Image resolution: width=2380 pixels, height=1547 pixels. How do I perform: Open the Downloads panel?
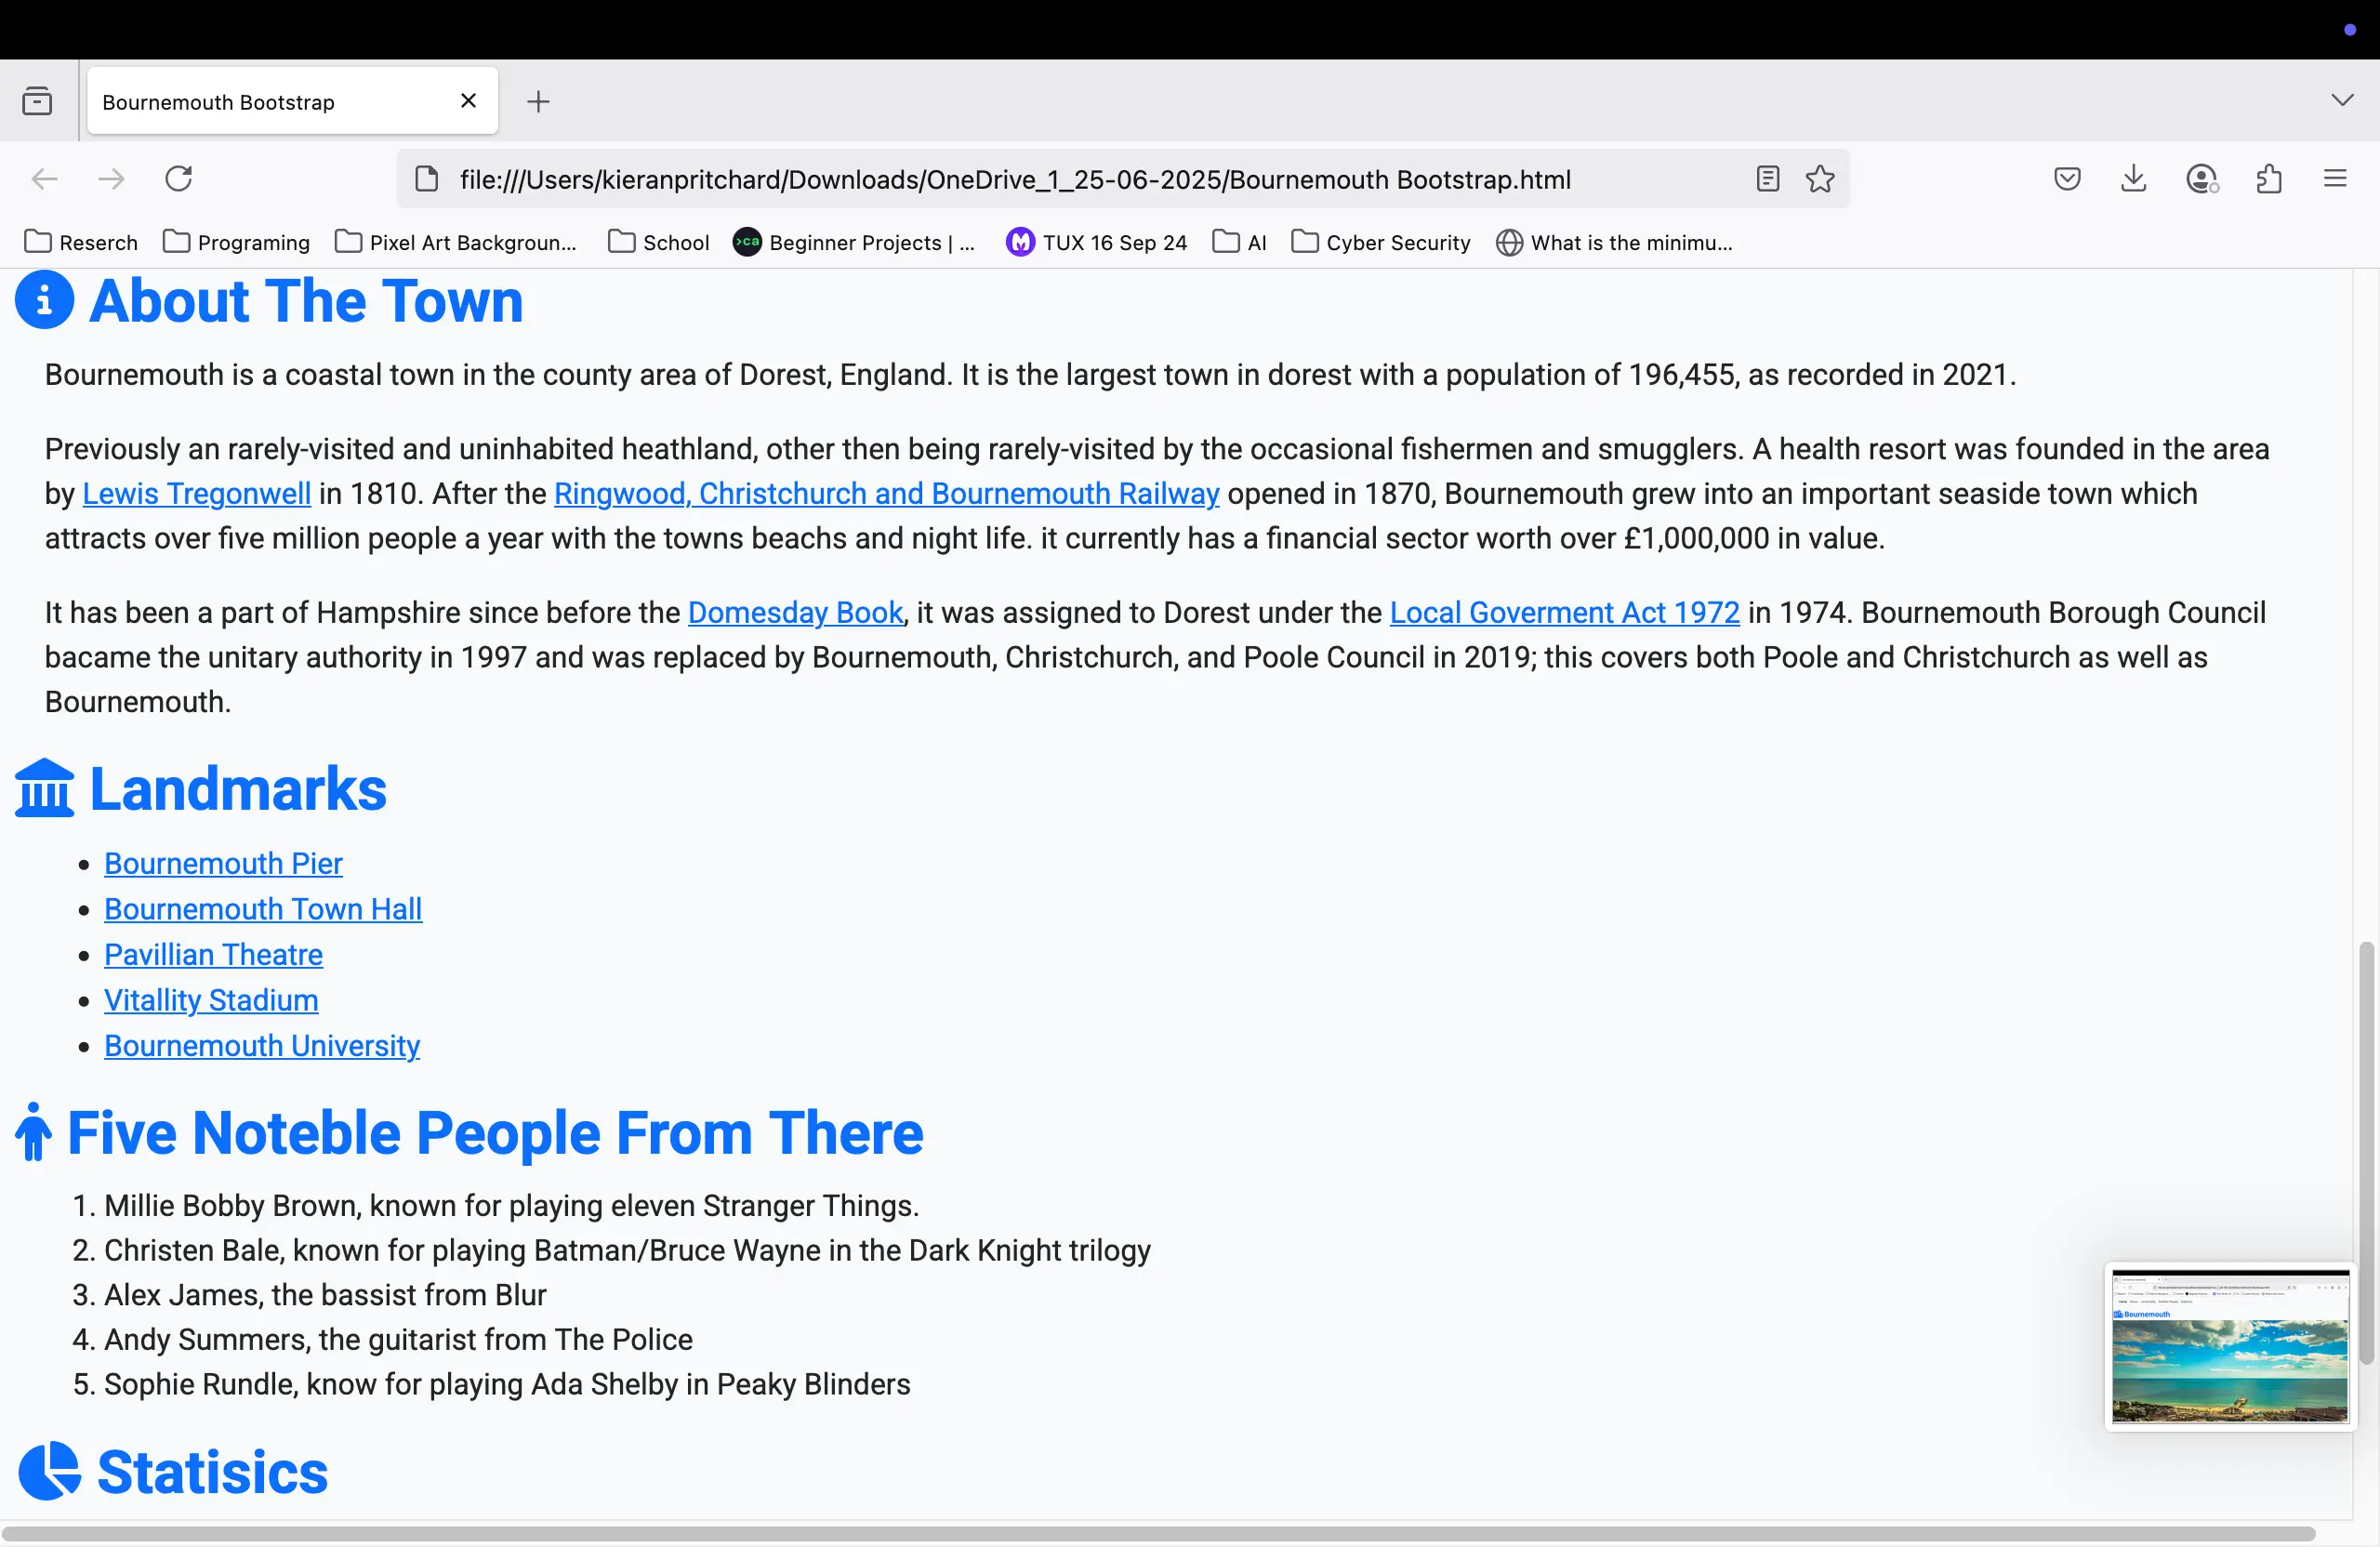2134,178
